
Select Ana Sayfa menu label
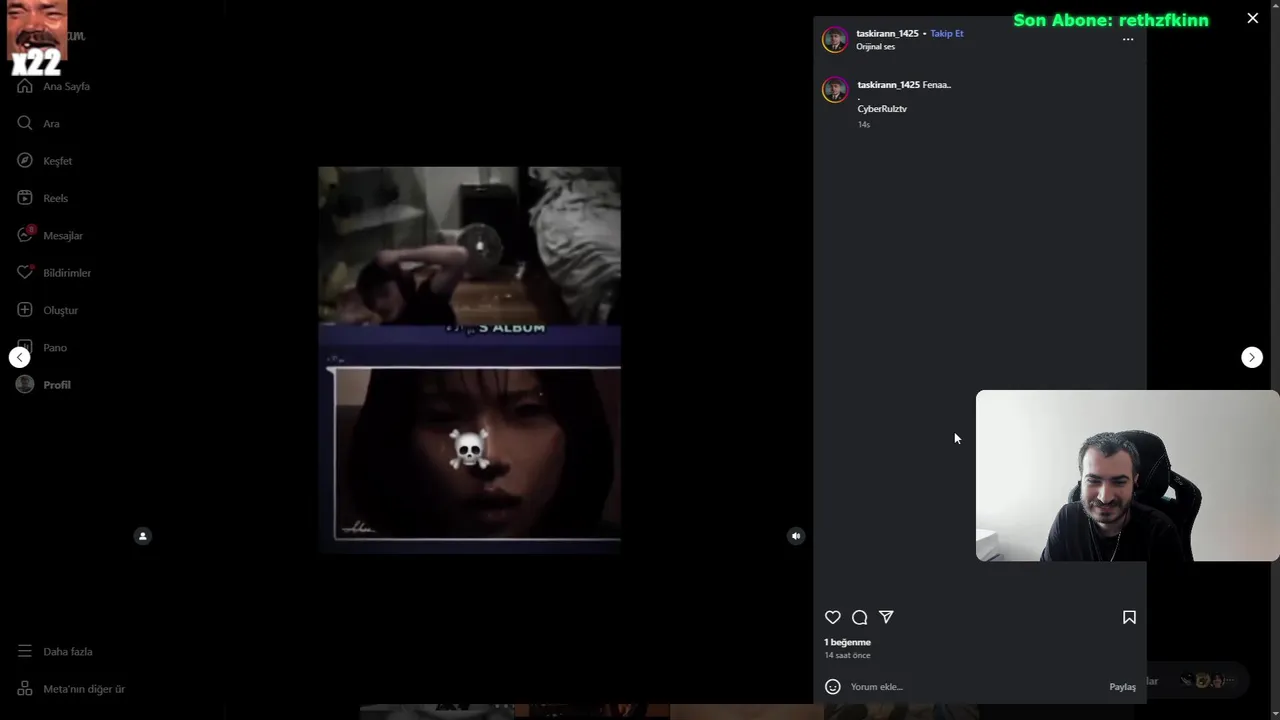pyautogui.click(x=66, y=86)
